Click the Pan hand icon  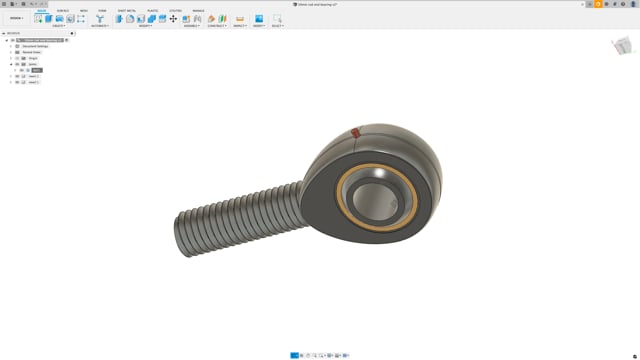308,356
